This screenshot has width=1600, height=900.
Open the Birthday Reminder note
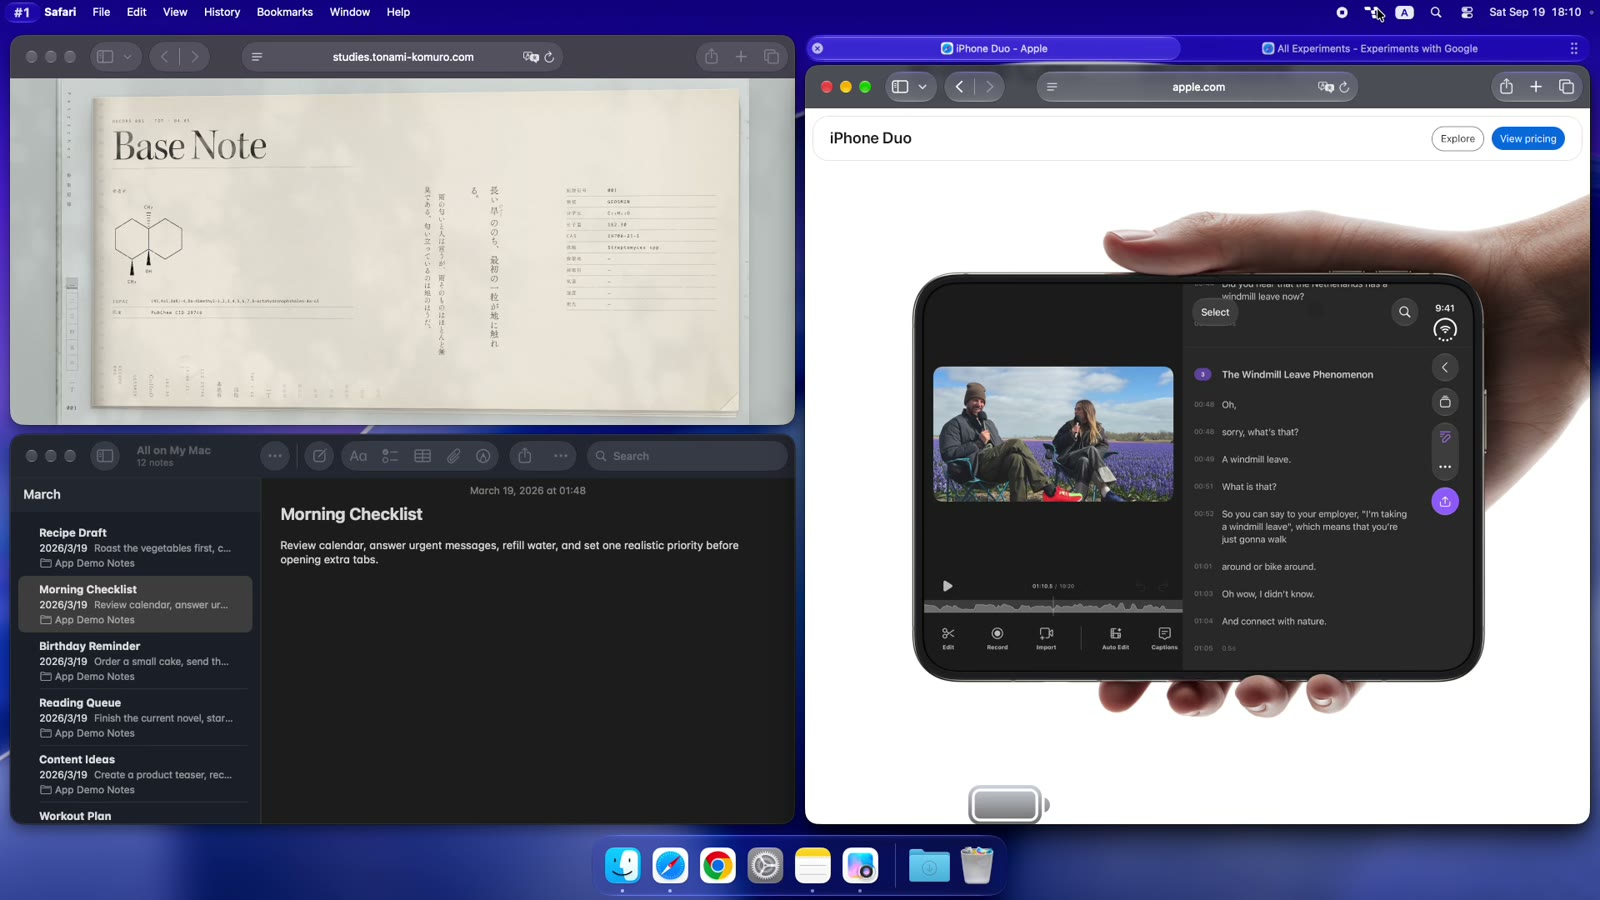(136, 661)
